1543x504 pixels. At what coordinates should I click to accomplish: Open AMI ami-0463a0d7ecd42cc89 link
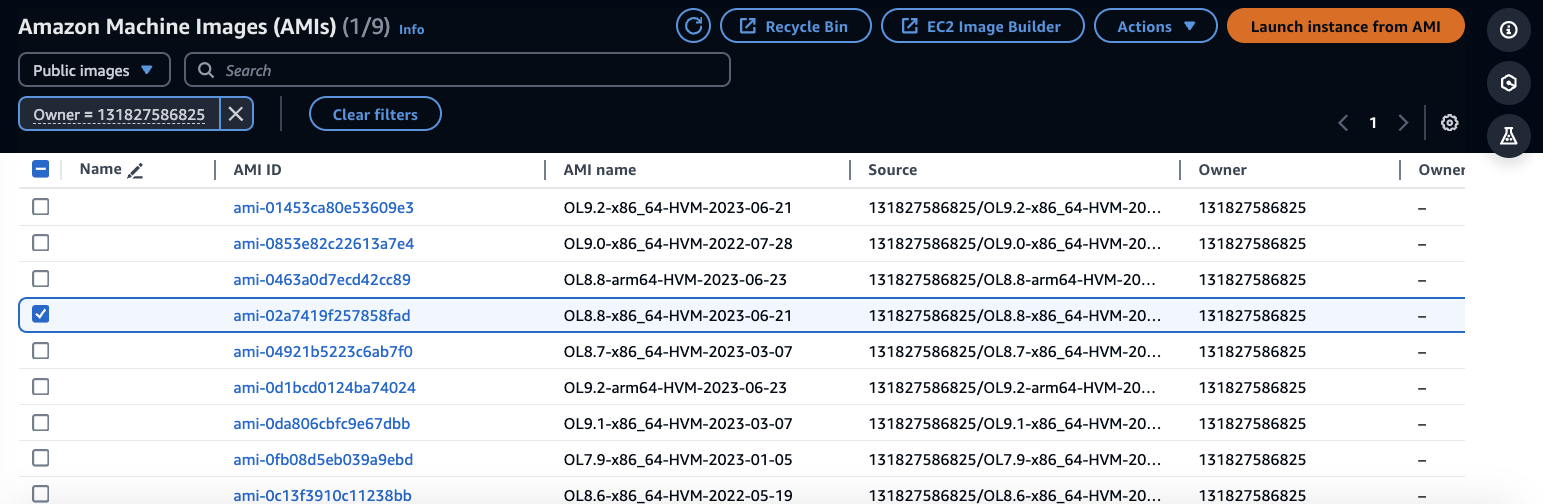pyautogui.click(x=322, y=280)
